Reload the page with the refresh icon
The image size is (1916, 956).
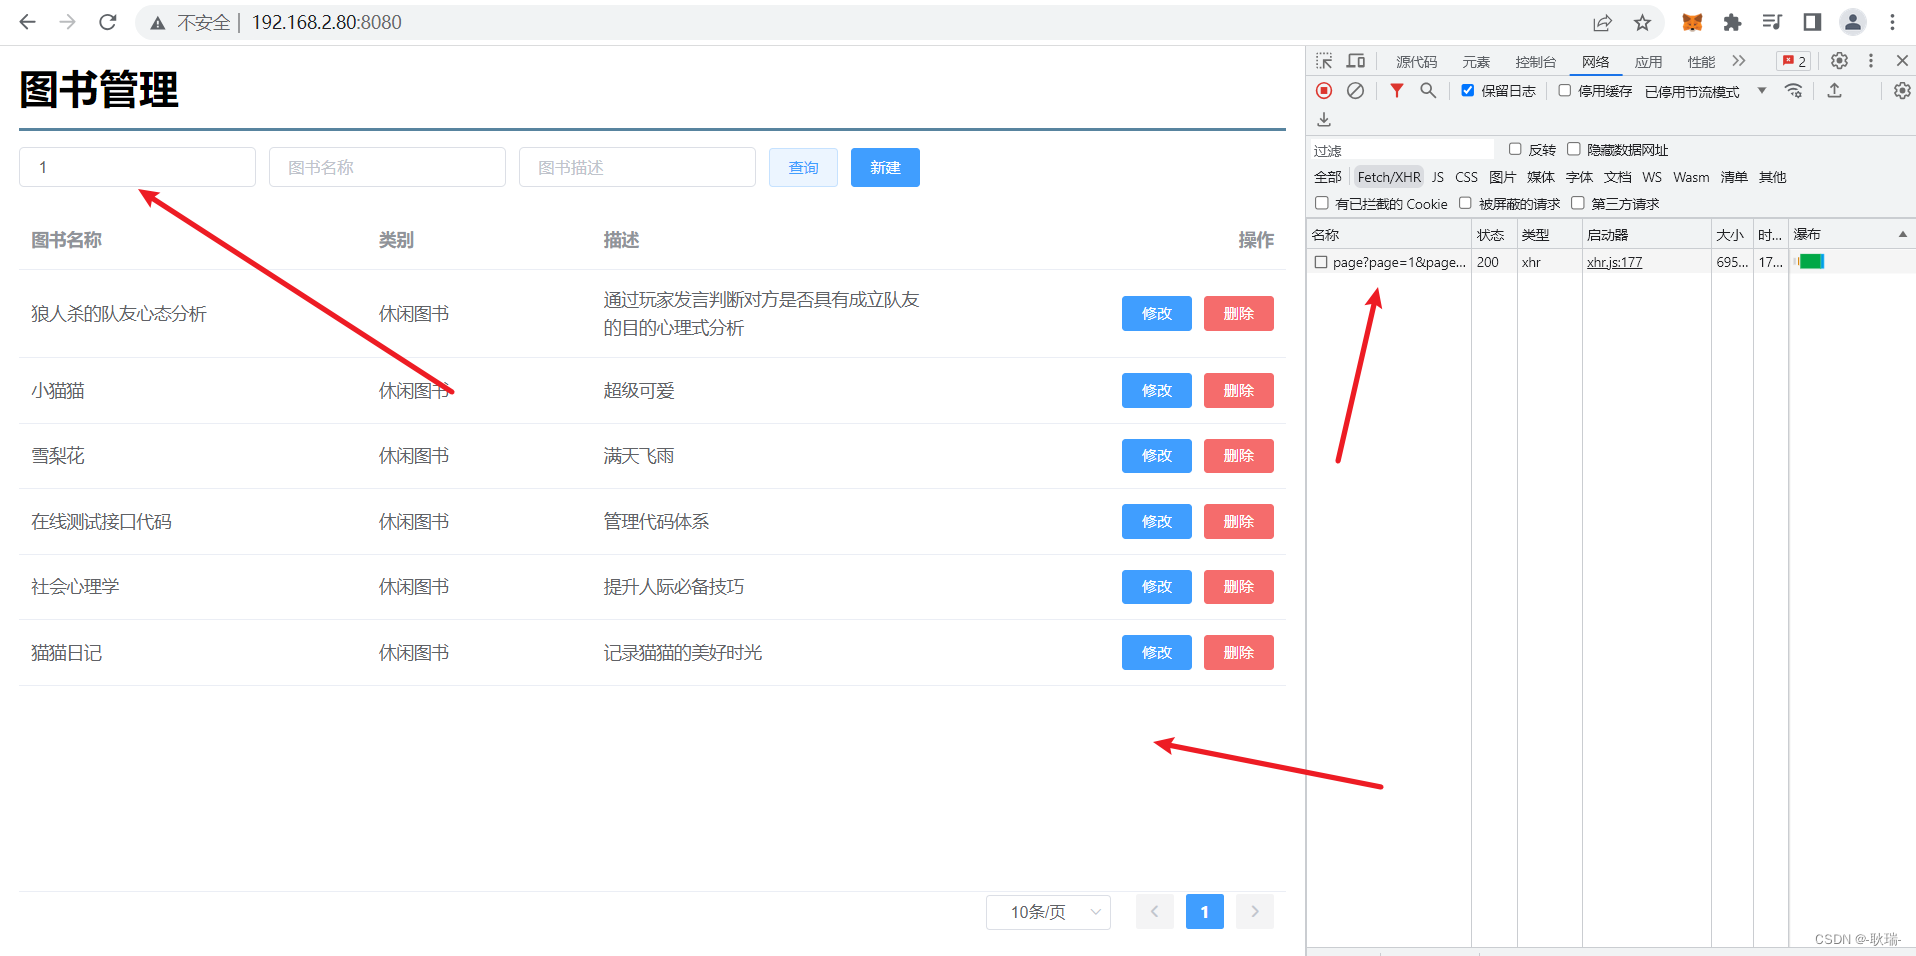click(108, 22)
